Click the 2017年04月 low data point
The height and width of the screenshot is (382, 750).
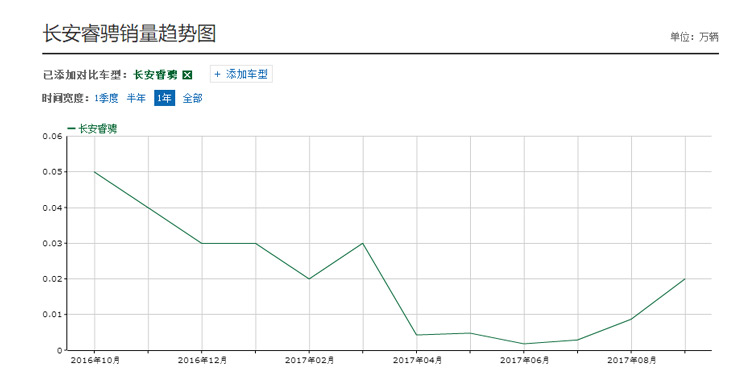coord(417,335)
